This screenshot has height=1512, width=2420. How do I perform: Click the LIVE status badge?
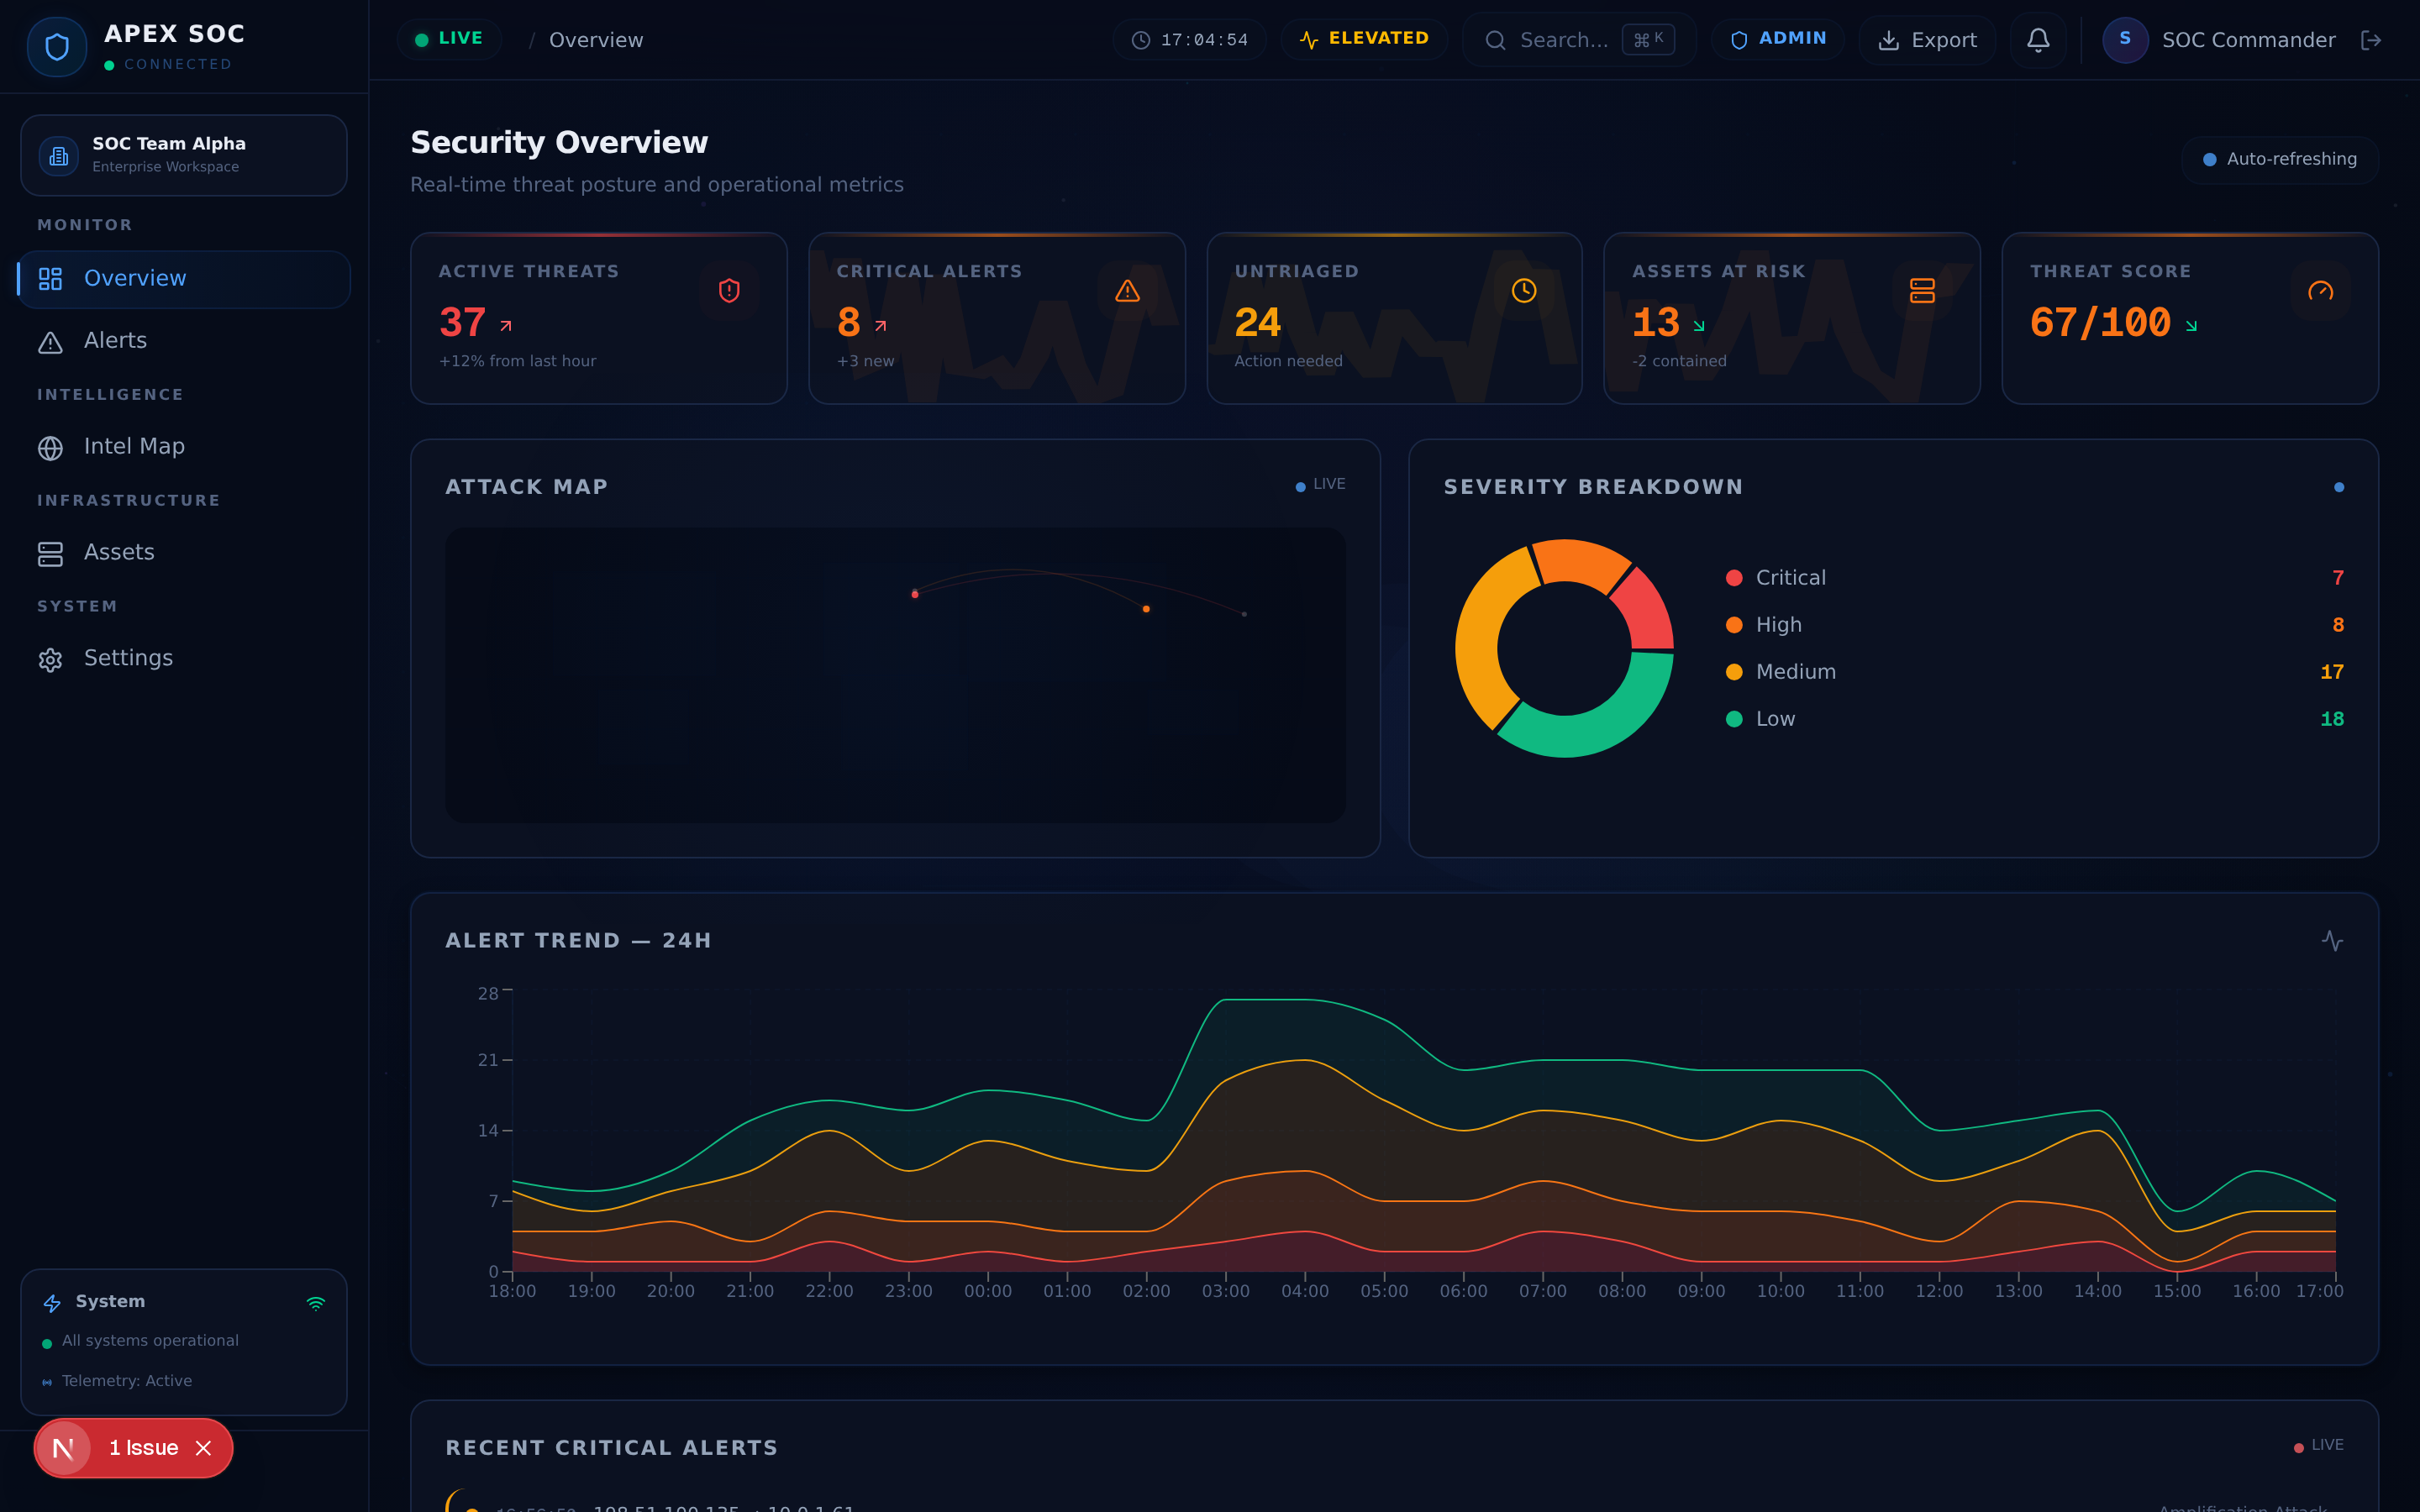pyautogui.click(x=449, y=39)
